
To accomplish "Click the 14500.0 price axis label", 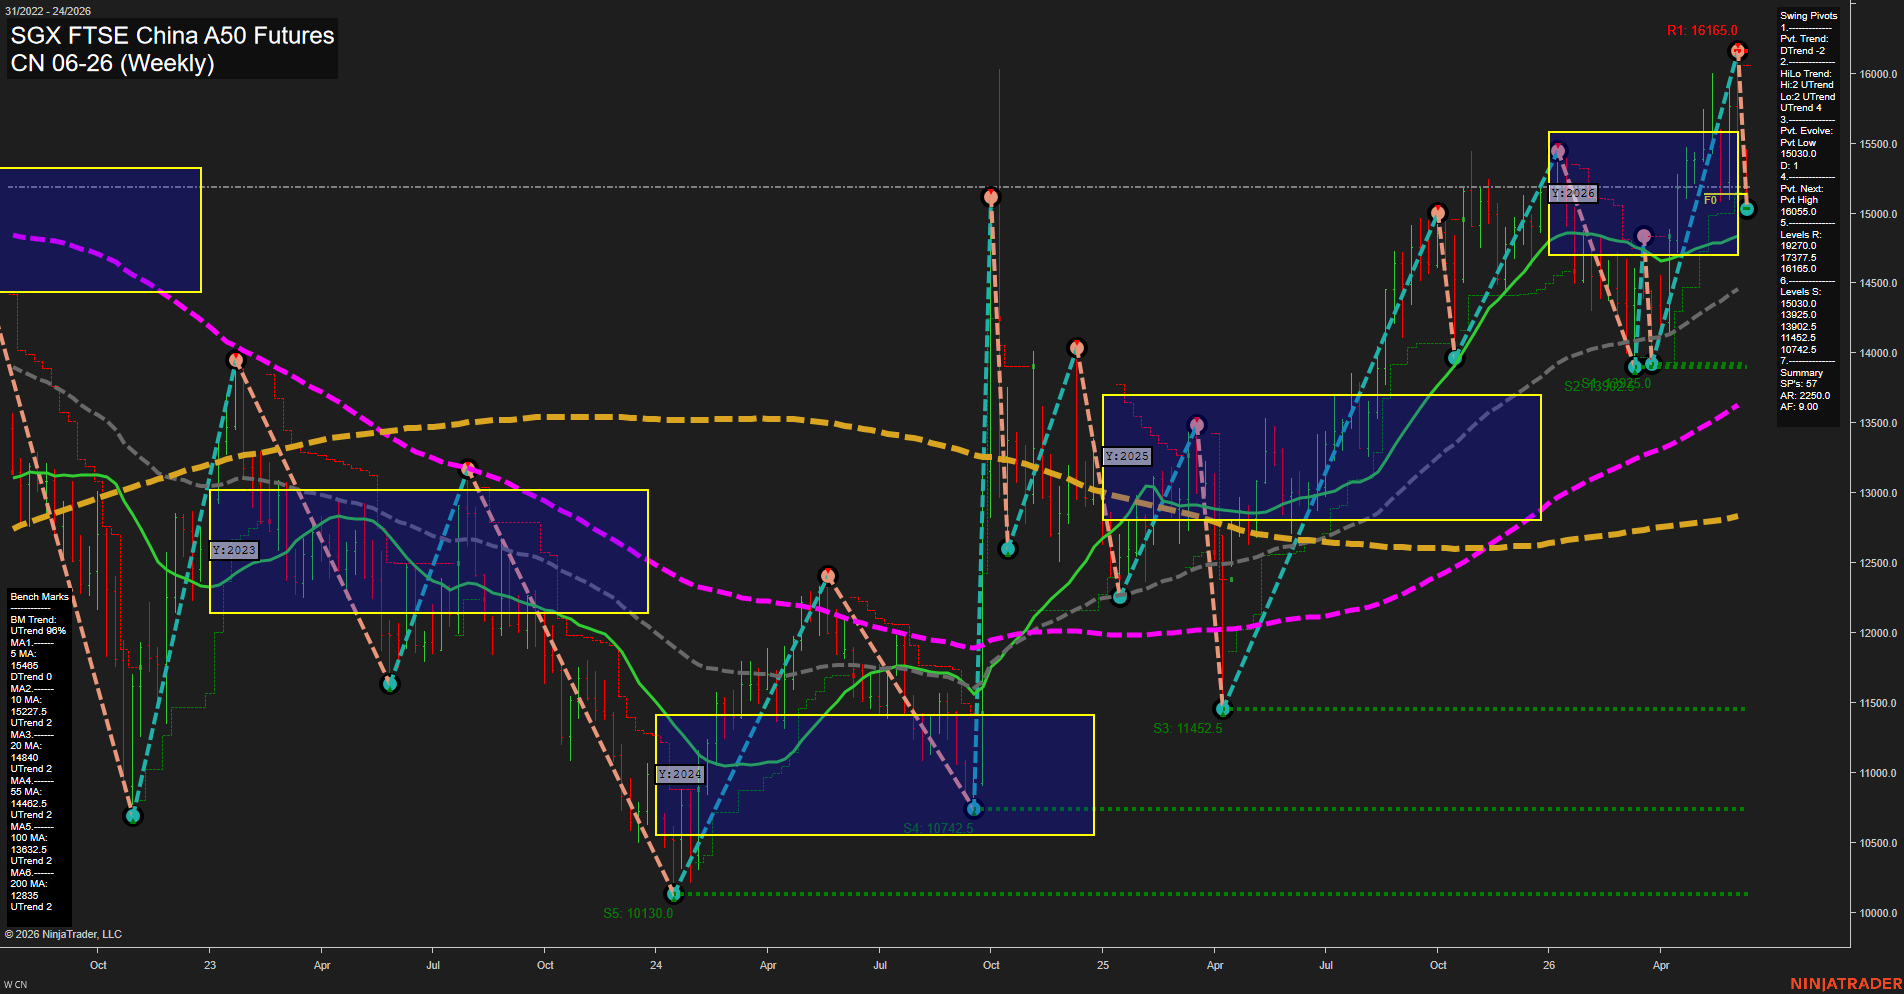I will (1878, 284).
